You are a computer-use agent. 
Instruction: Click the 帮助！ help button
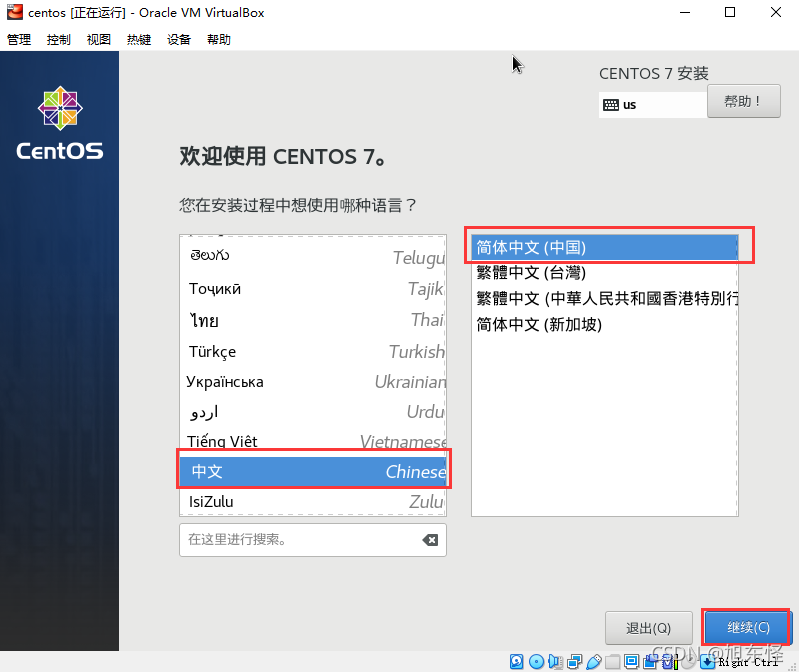(743, 101)
